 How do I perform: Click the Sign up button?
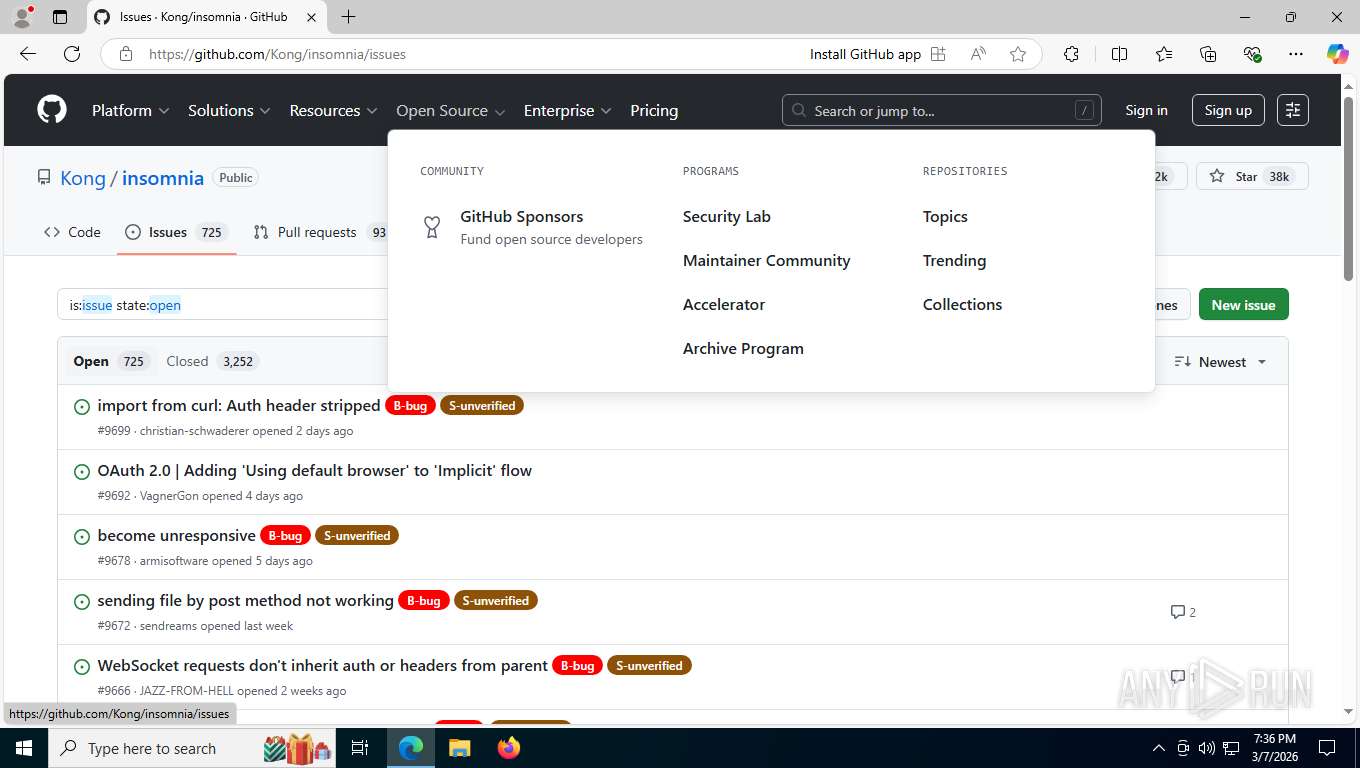[x=1228, y=110]
